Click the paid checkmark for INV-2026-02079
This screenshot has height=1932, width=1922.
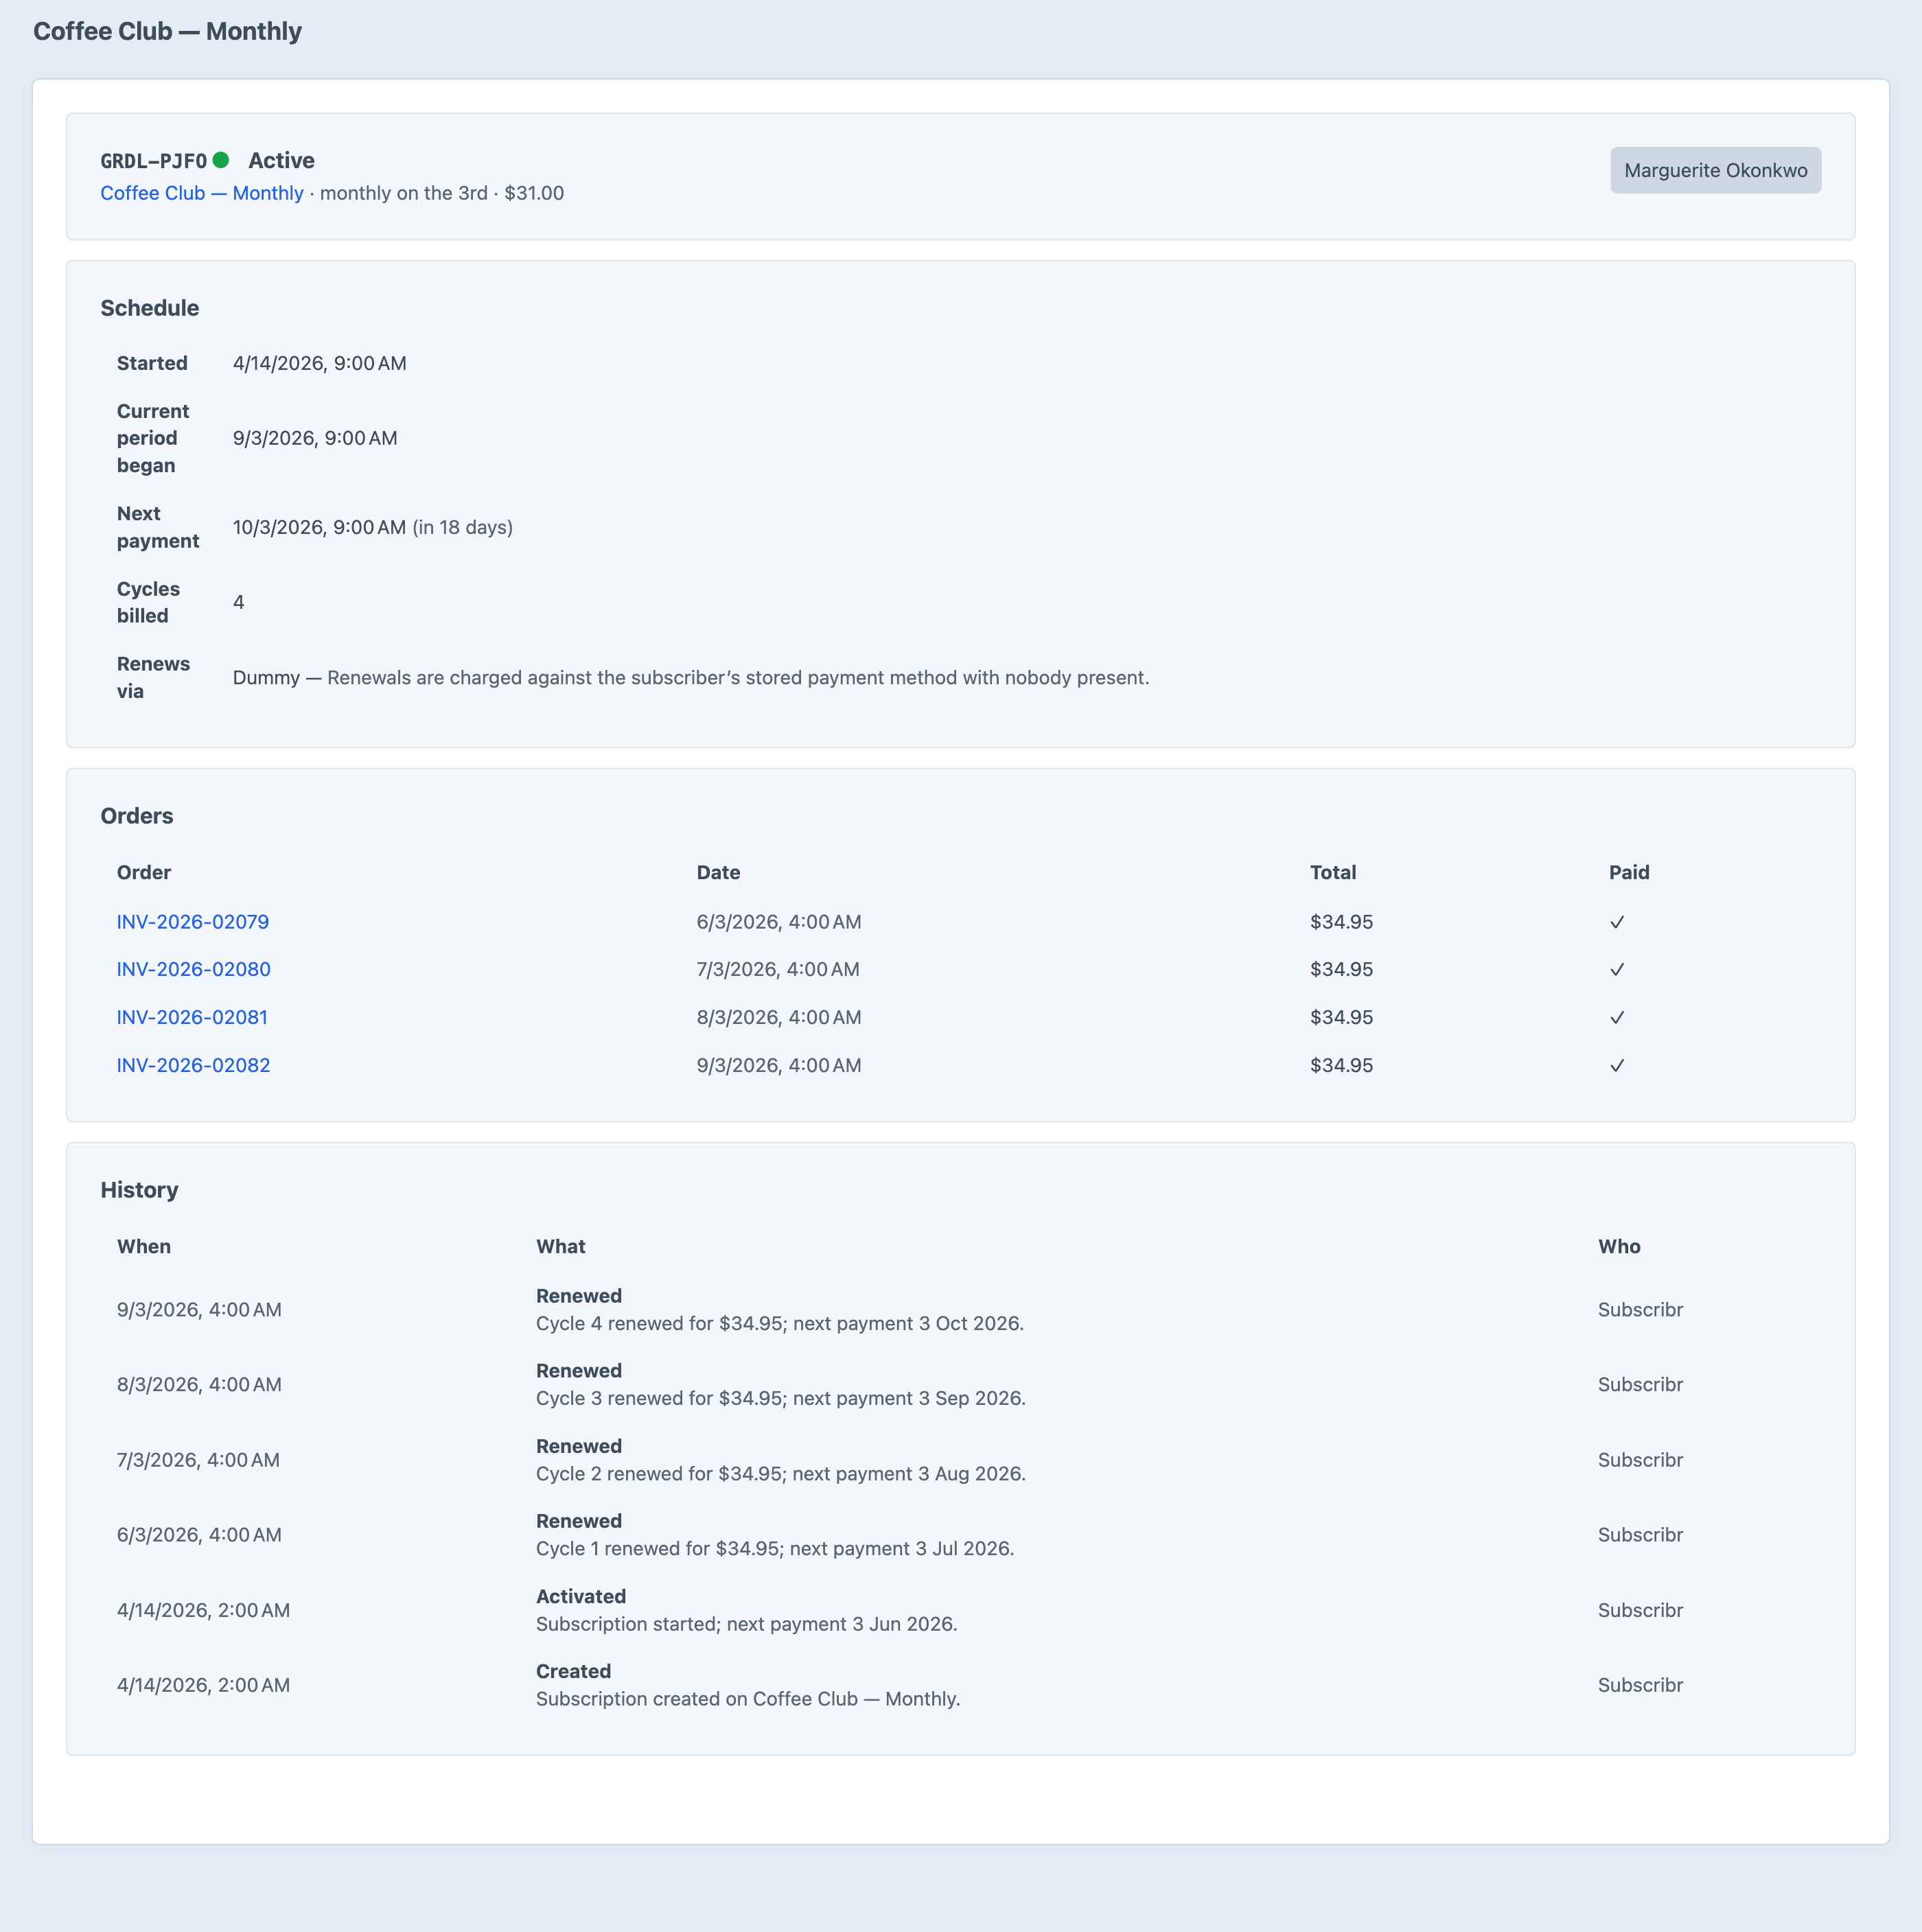click(x=1617, y=922)
